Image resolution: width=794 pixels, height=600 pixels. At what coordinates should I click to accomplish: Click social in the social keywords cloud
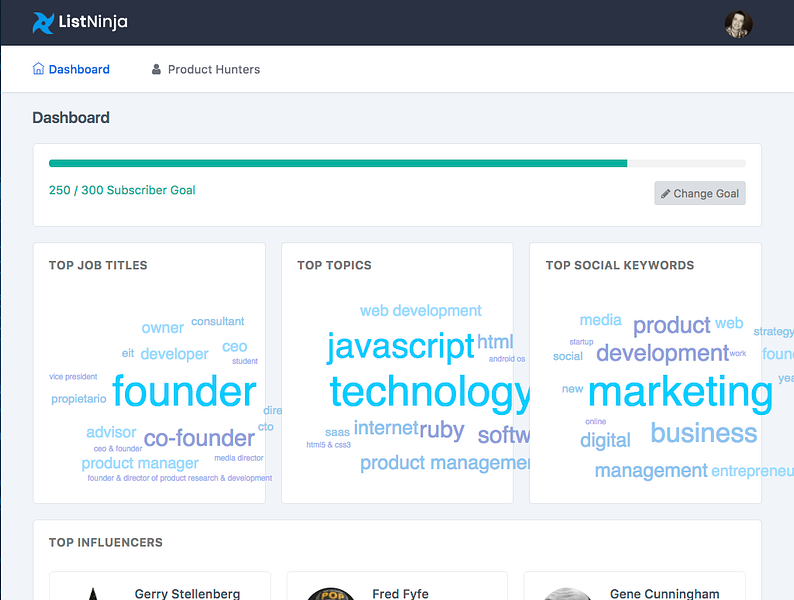568,356
